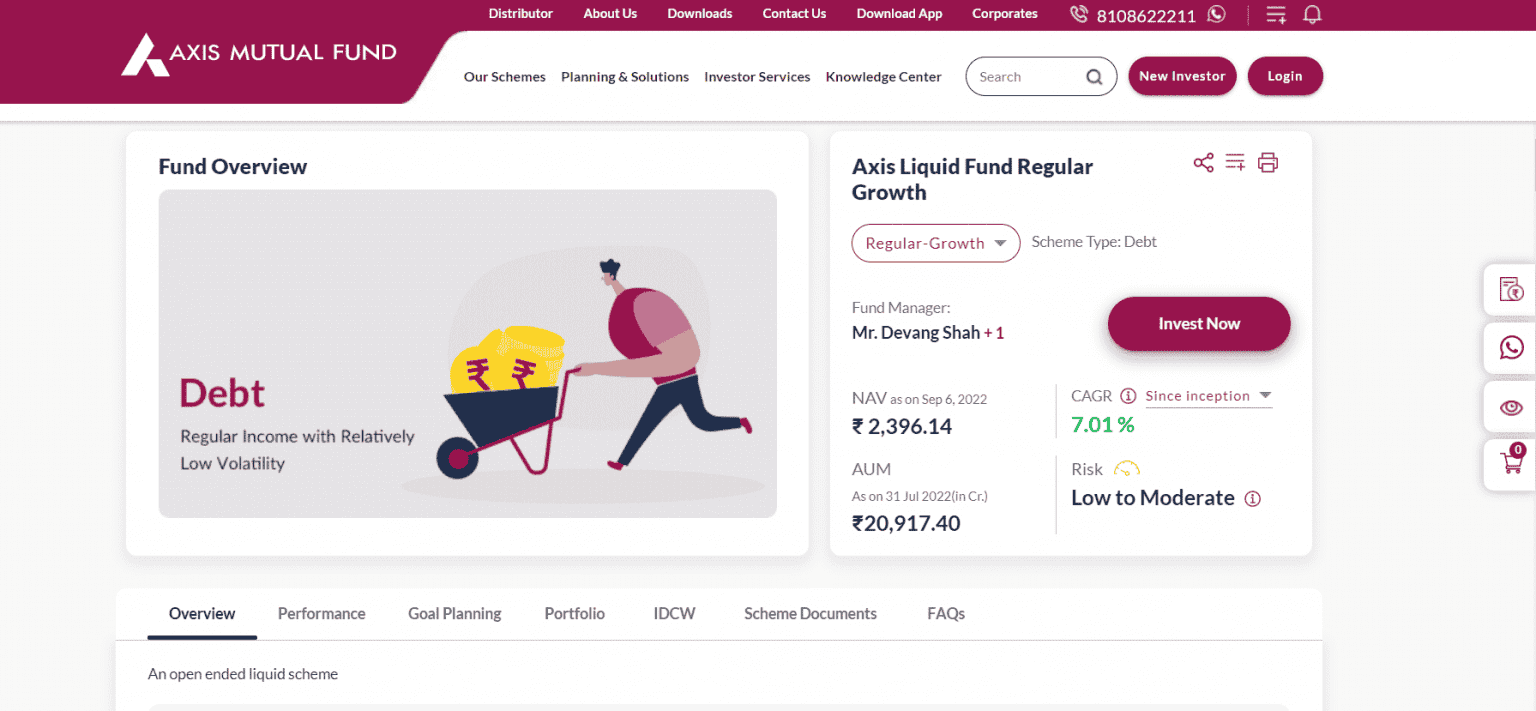Open WhatsApp chat from the right sidebar
The height and width of the screenshot is (711, 1536).
tap(1510, 348)
